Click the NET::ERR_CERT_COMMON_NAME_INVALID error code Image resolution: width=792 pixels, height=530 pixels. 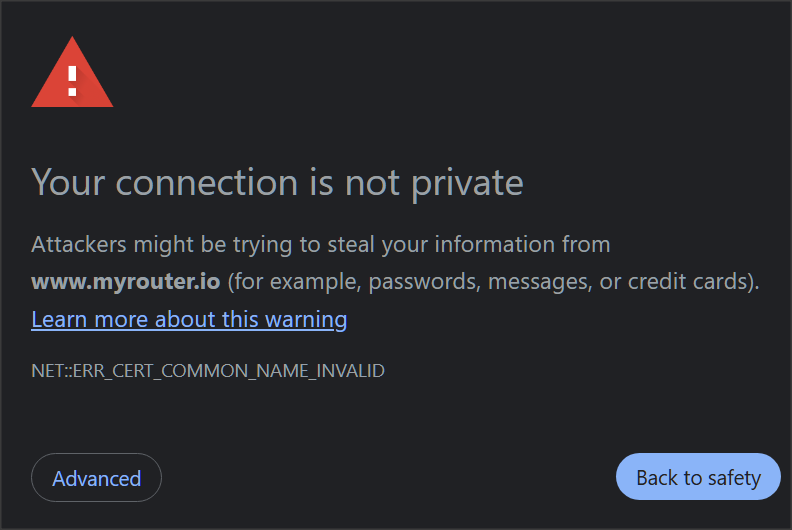click(x=208, y=371)
